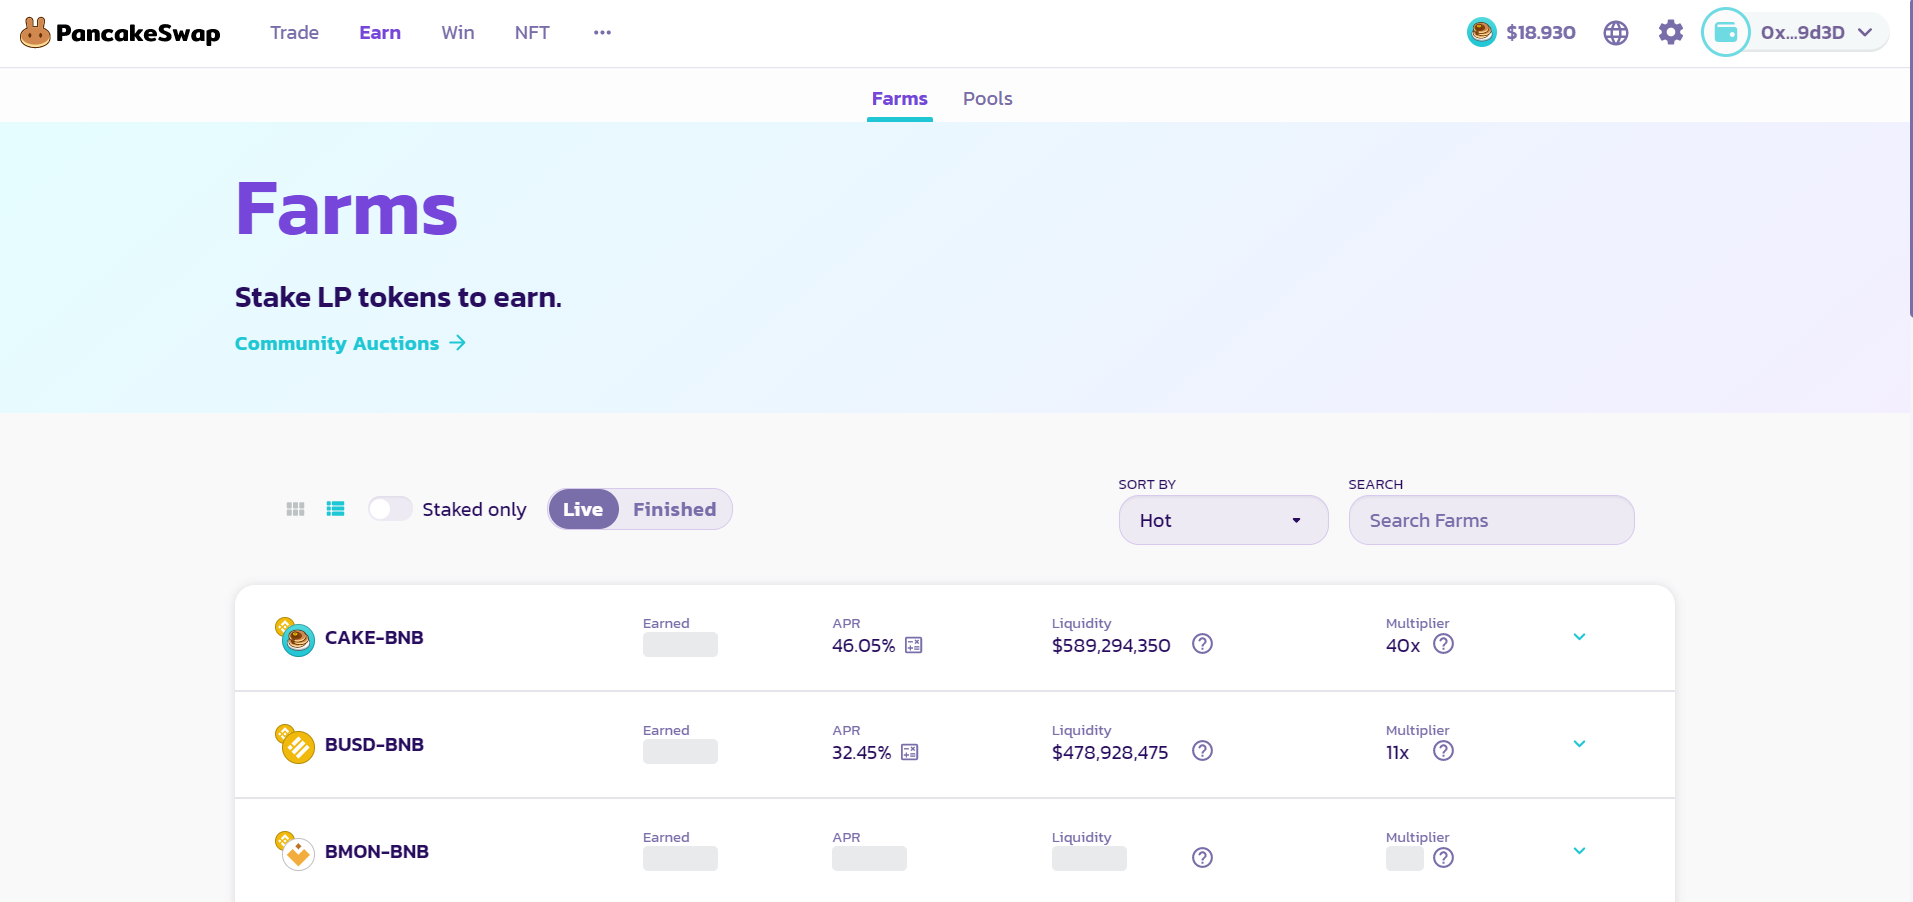Click the wallet icon in header
This screenshot has width=1913, height=902.
pos(1726,33)
